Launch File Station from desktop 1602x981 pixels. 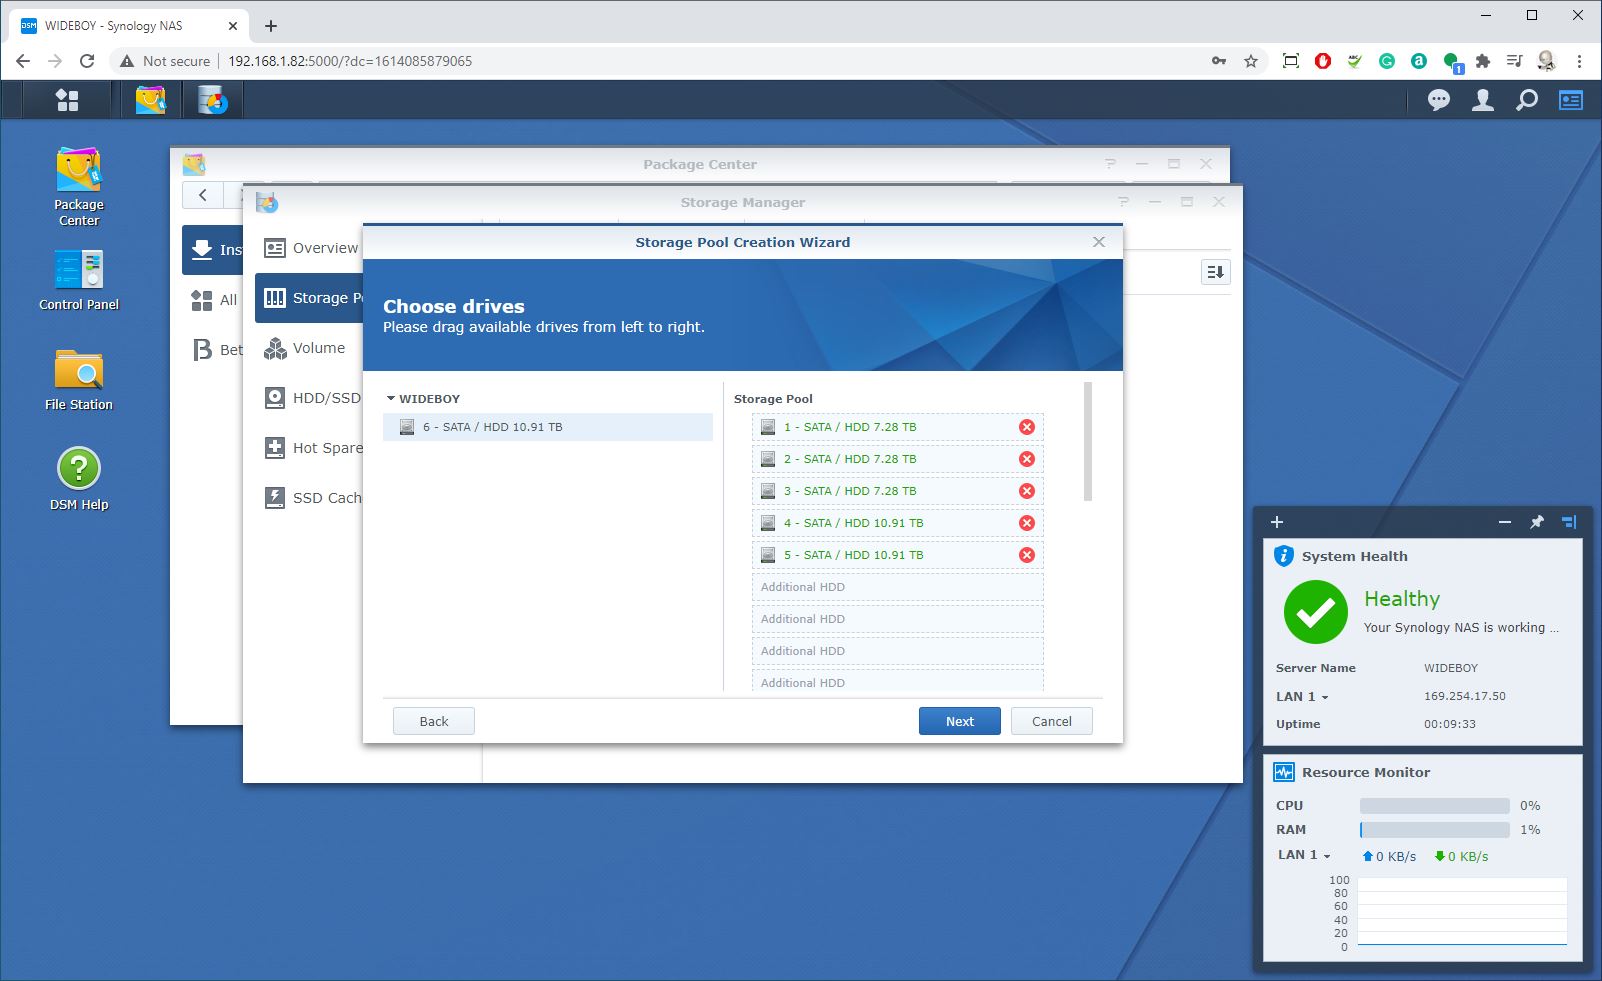click(x=79, y=380)
